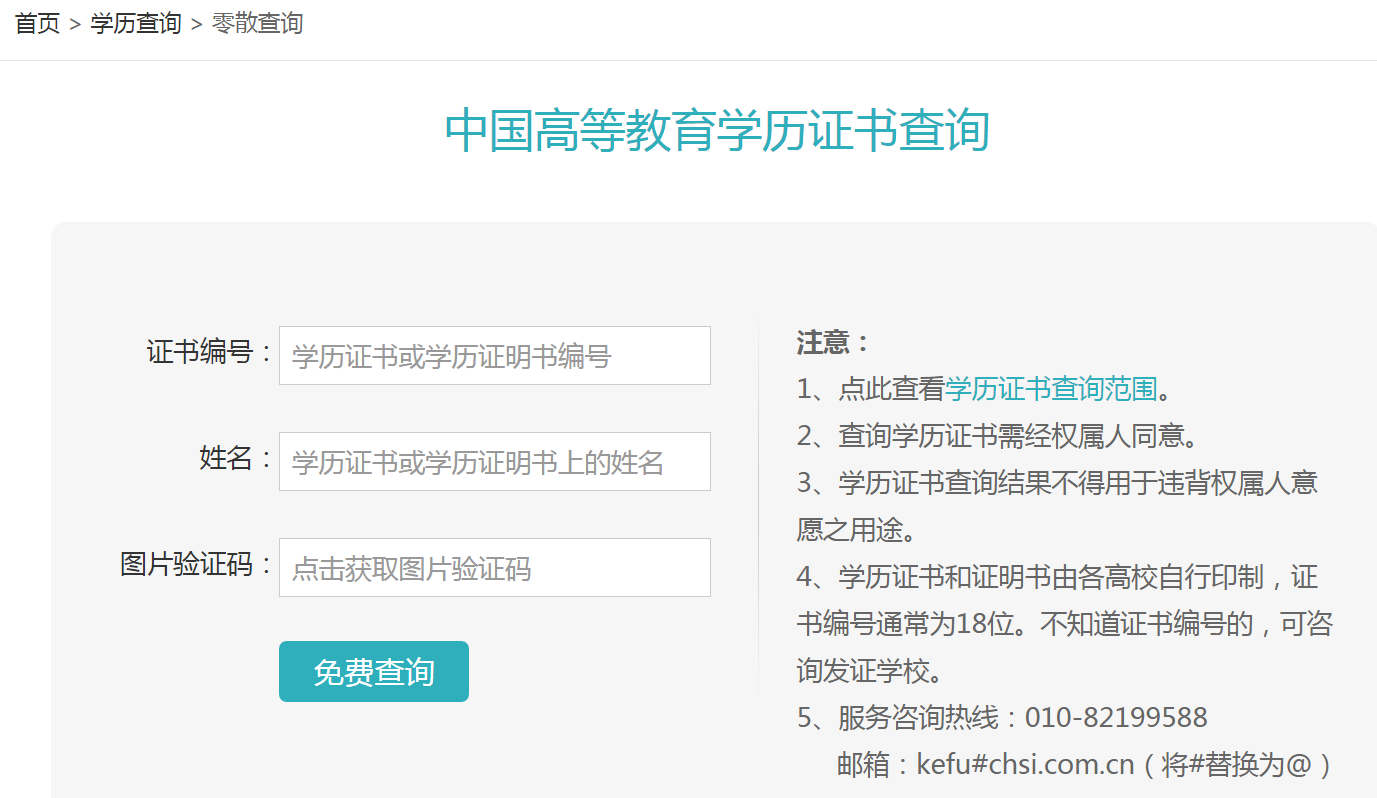Click the hotline number 010-82199588
1377x798 pixels.
(1116, 717)
